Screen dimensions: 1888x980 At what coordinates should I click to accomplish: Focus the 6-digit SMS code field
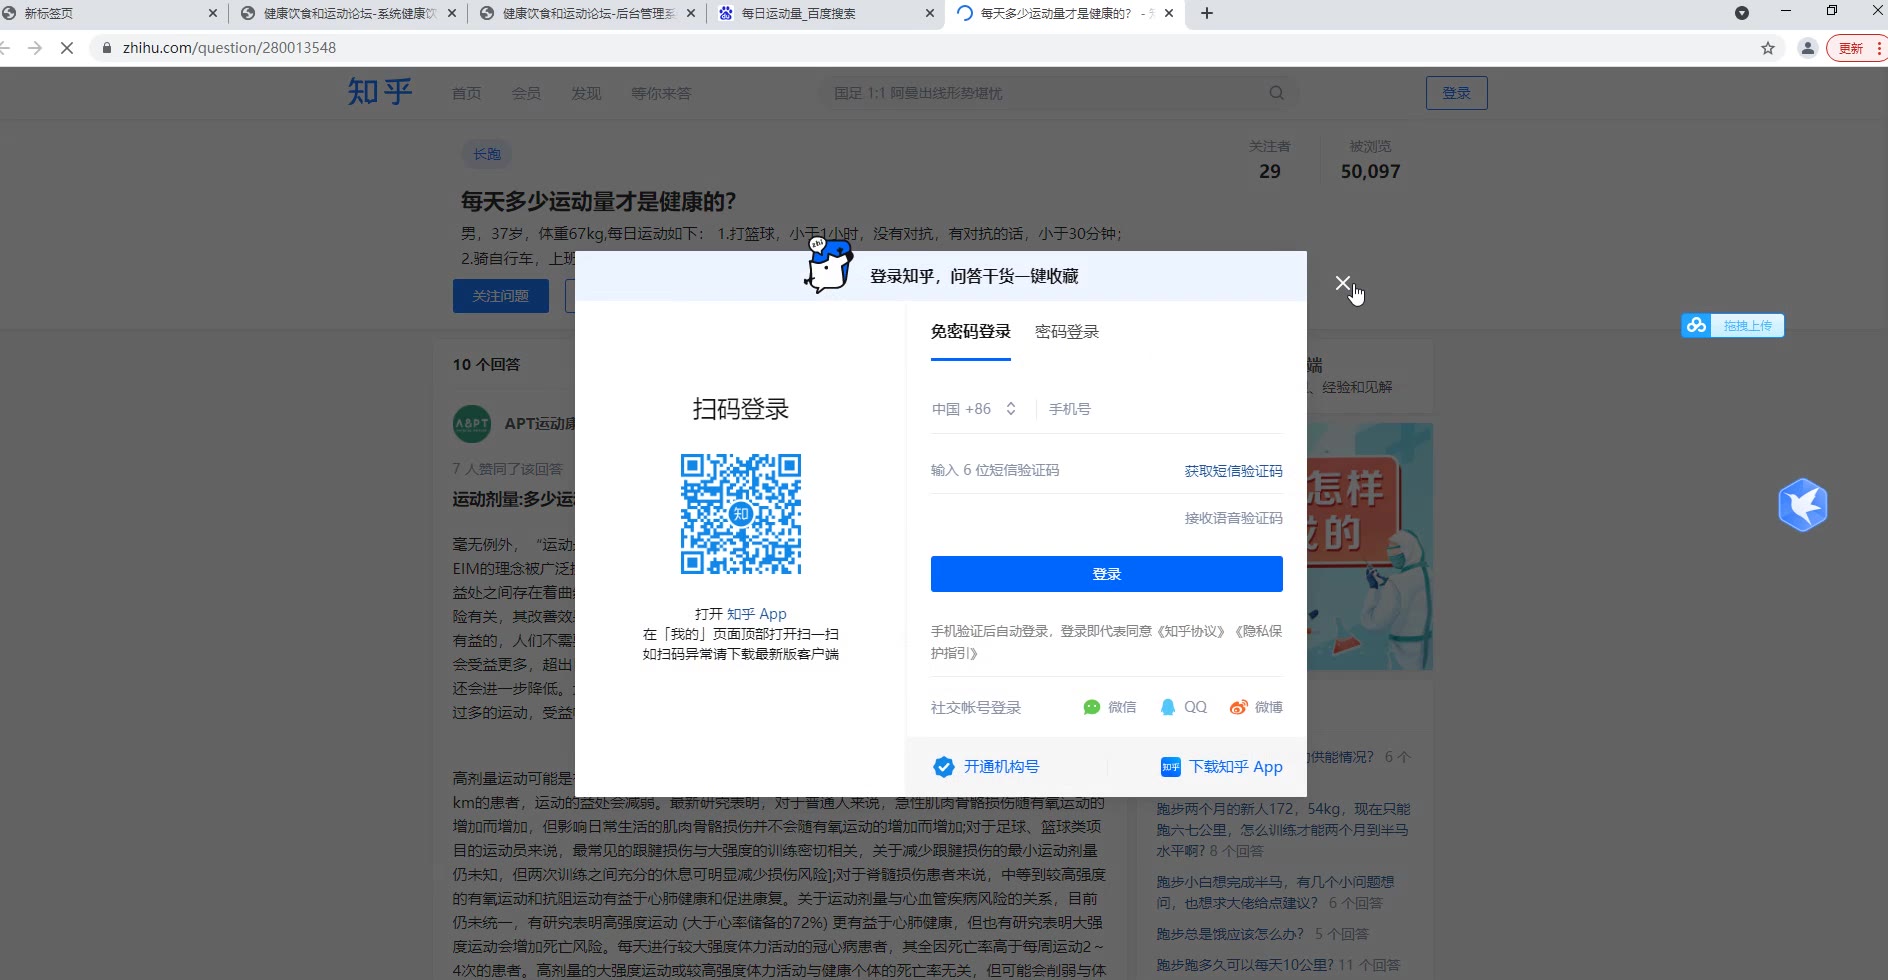[x=1050, y=470]
